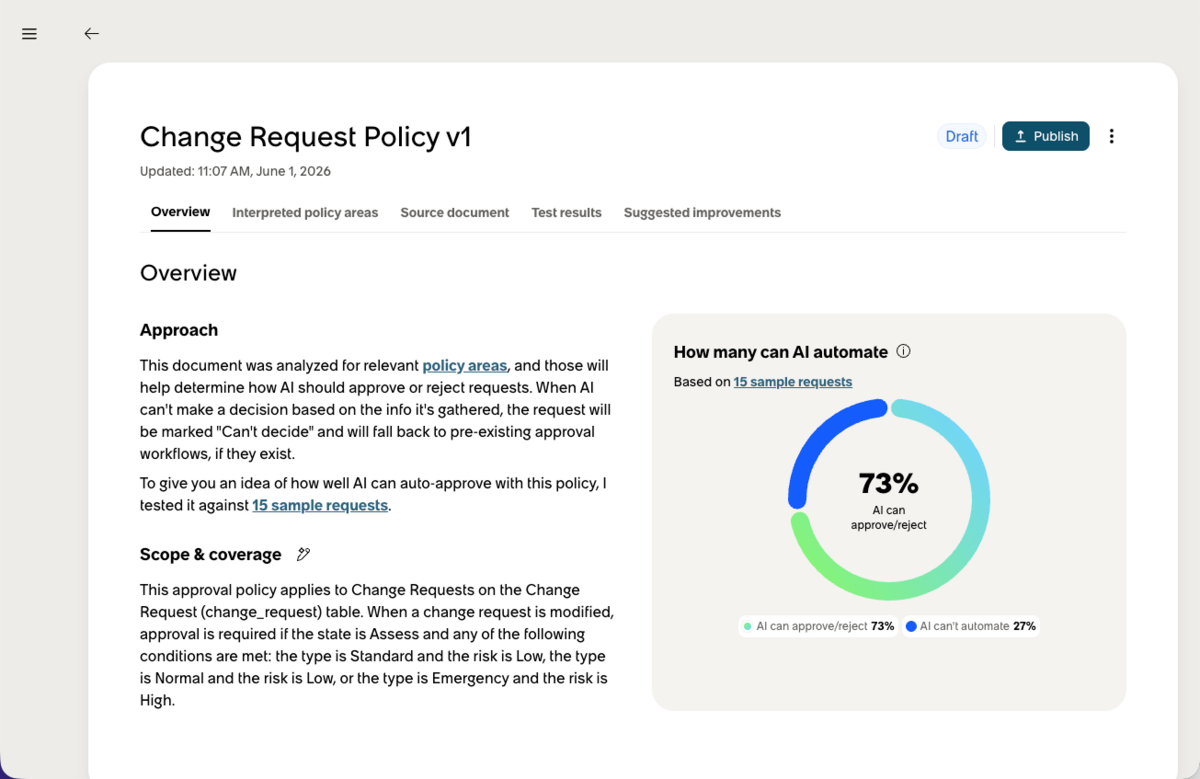This screenshot has height=779, width=1200.
Task: Go back with the left arrow
Action: pyautogui.click(x=91, y=34)
